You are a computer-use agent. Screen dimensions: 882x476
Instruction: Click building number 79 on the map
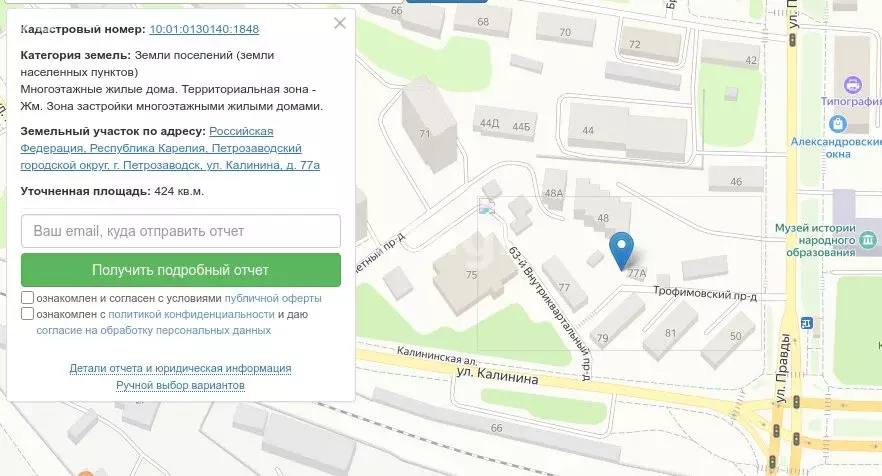(602, 338)
